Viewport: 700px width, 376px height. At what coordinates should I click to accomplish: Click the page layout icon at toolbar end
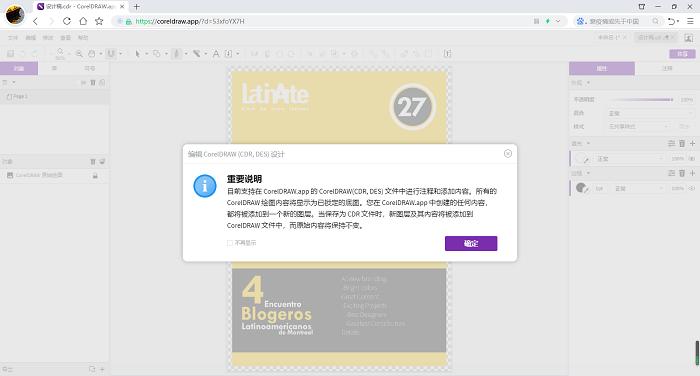click(447, 54)
